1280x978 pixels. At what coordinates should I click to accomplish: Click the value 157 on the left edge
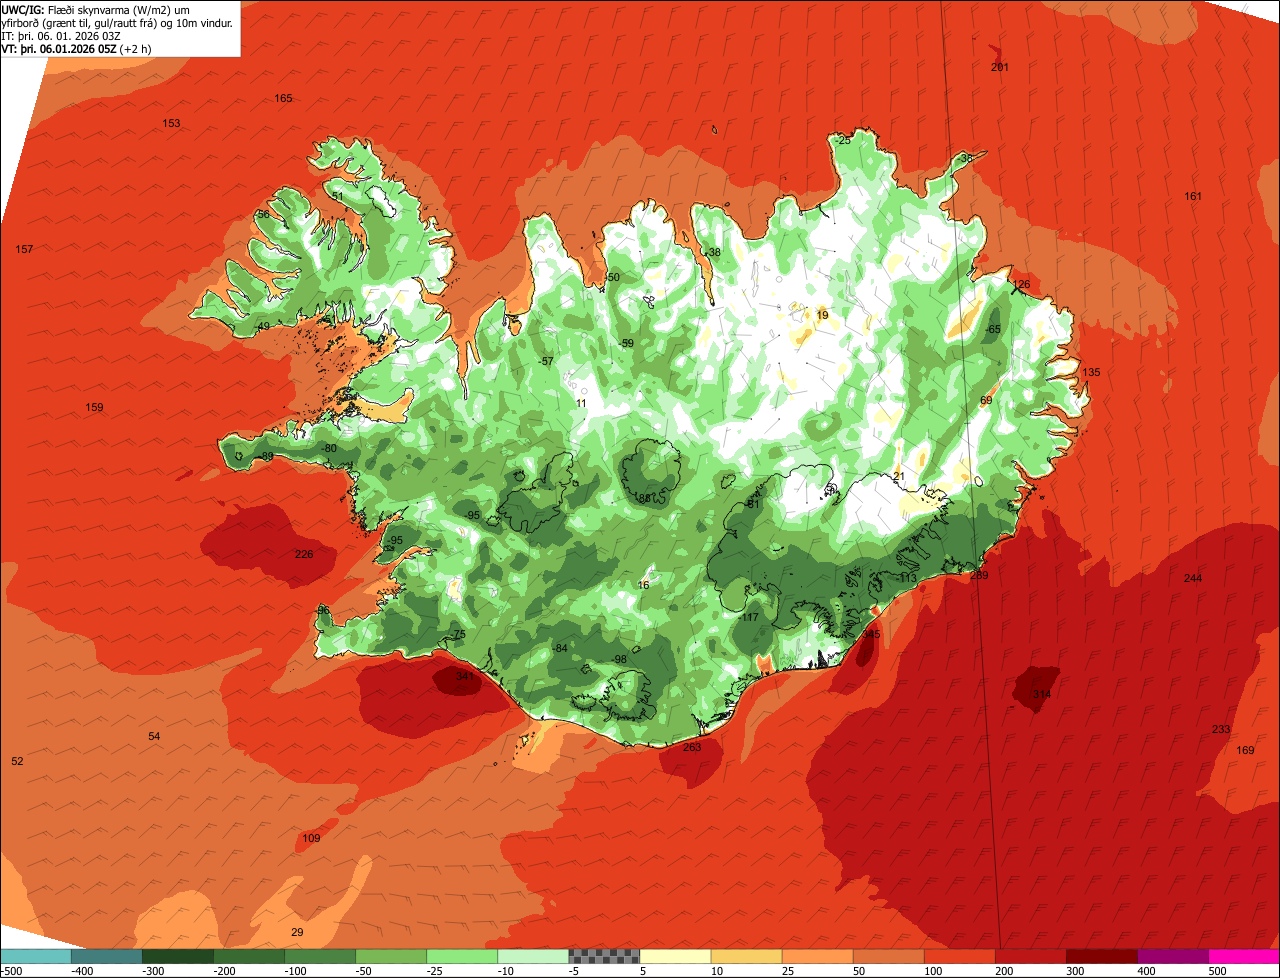[25, 249]
